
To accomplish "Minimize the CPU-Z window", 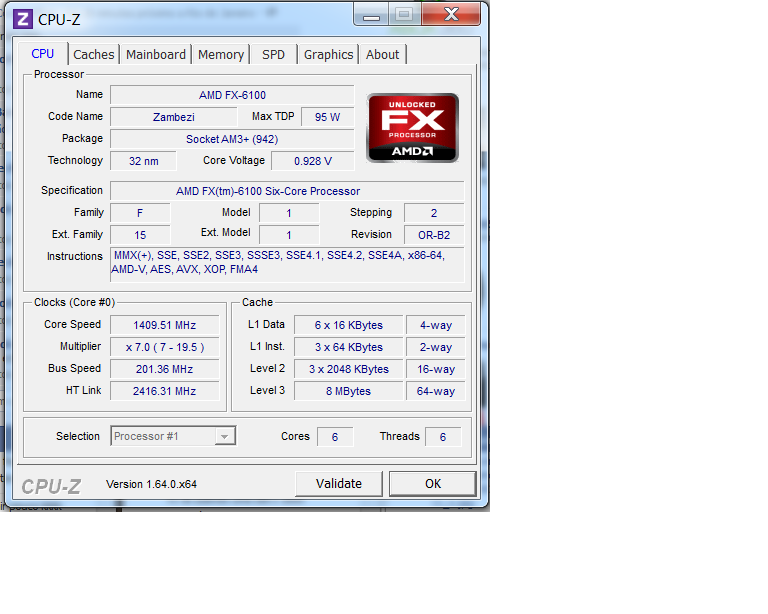I will tap(371, 15).
